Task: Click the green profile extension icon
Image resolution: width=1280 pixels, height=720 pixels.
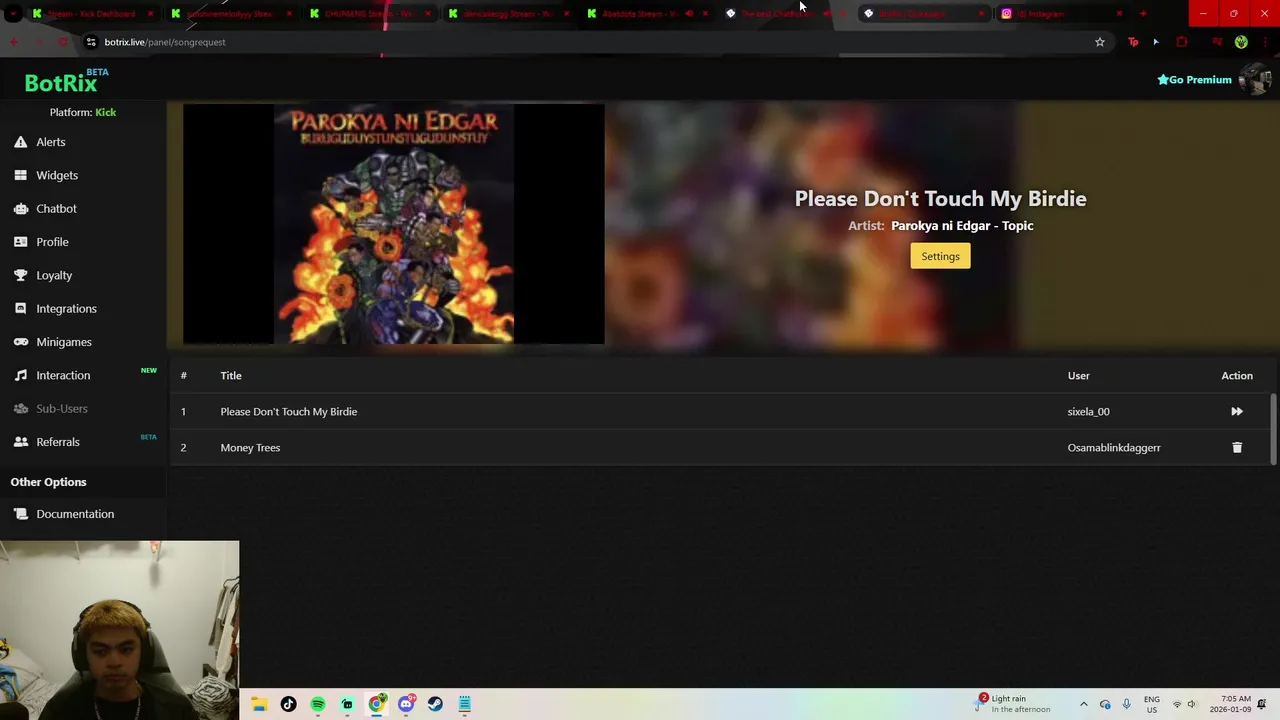Action: [x=1241, y=42]
